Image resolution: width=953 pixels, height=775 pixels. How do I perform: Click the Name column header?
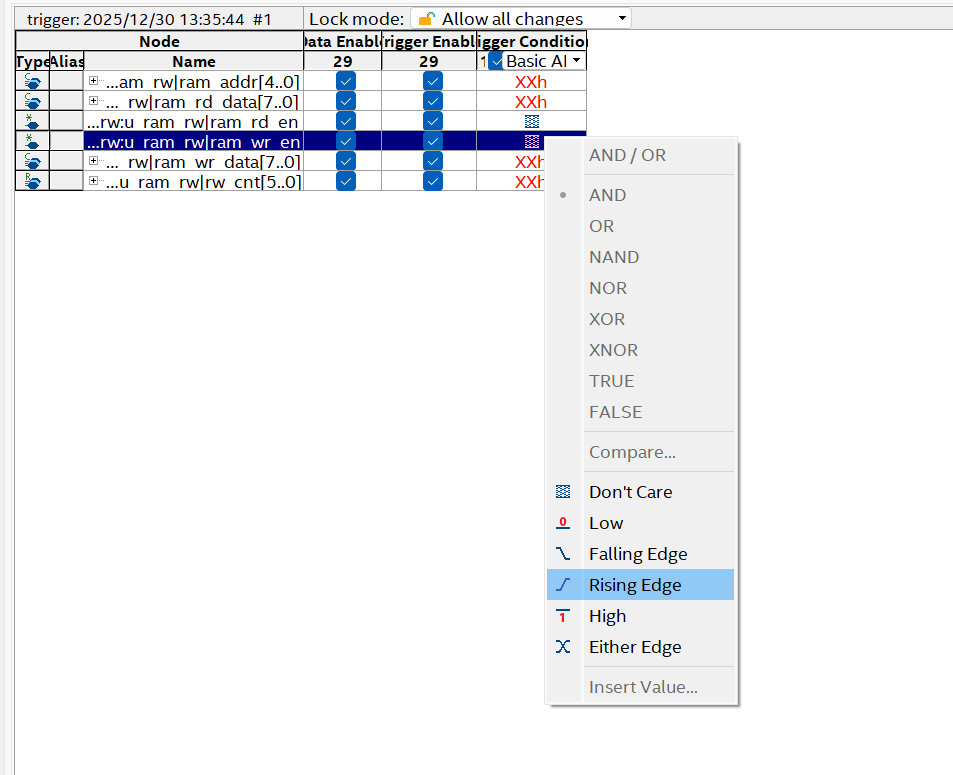tap(193, 61)
